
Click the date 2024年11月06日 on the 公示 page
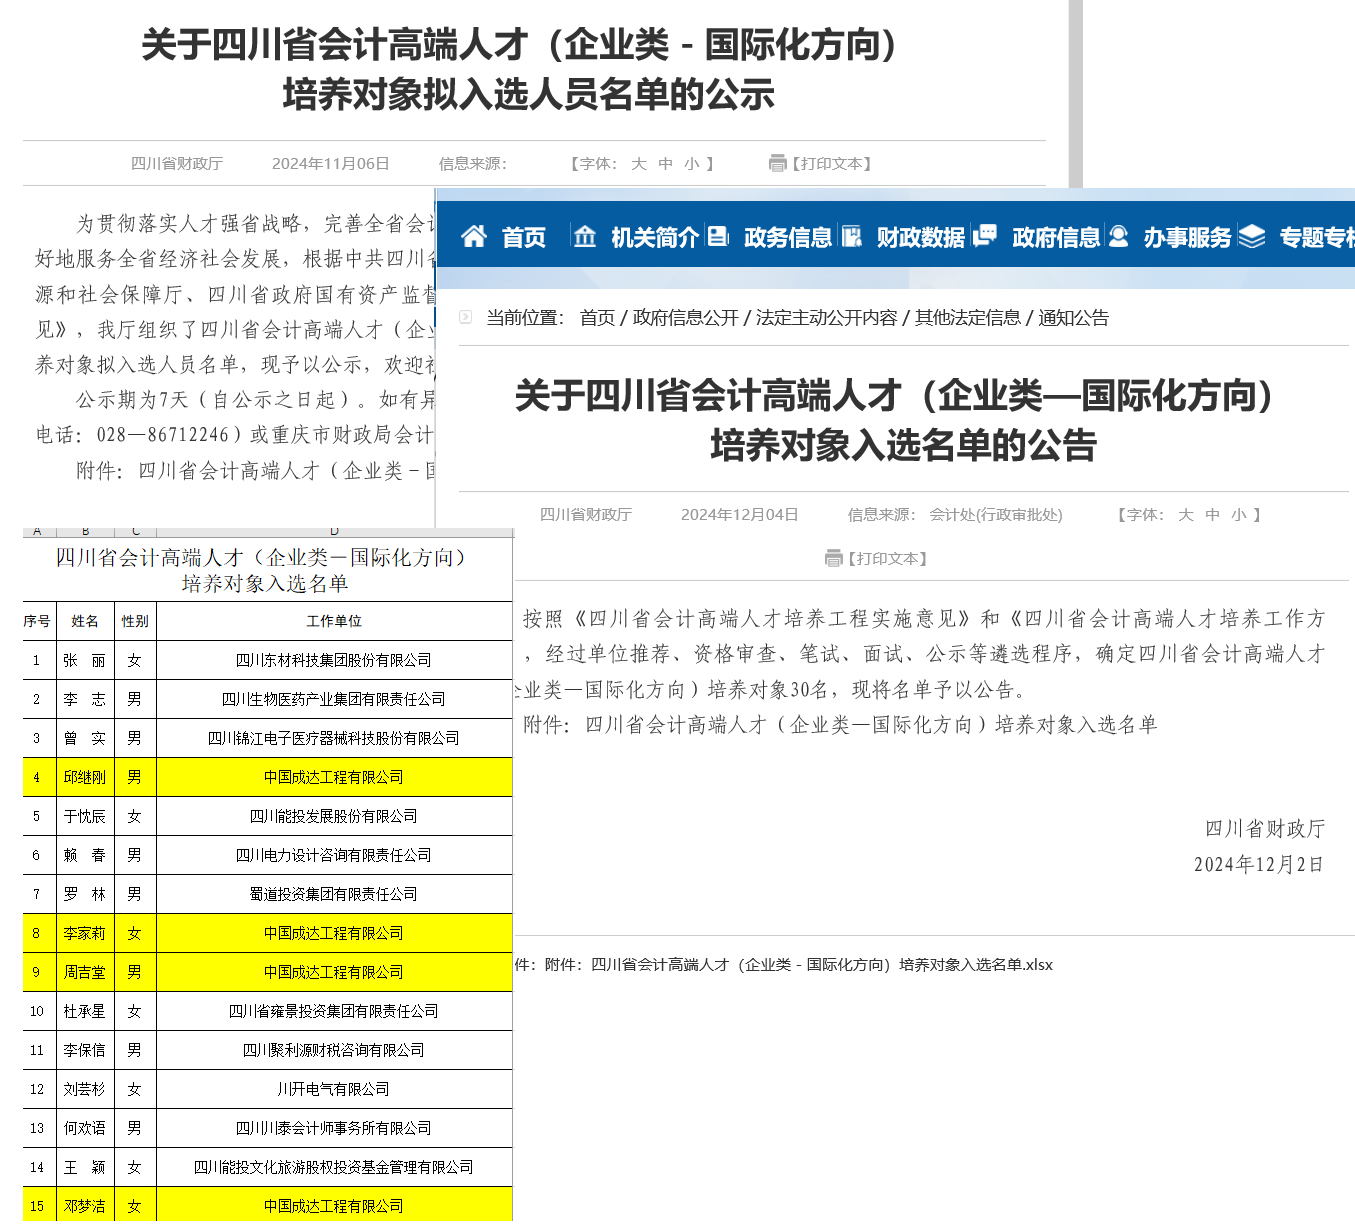pos(330,164)
